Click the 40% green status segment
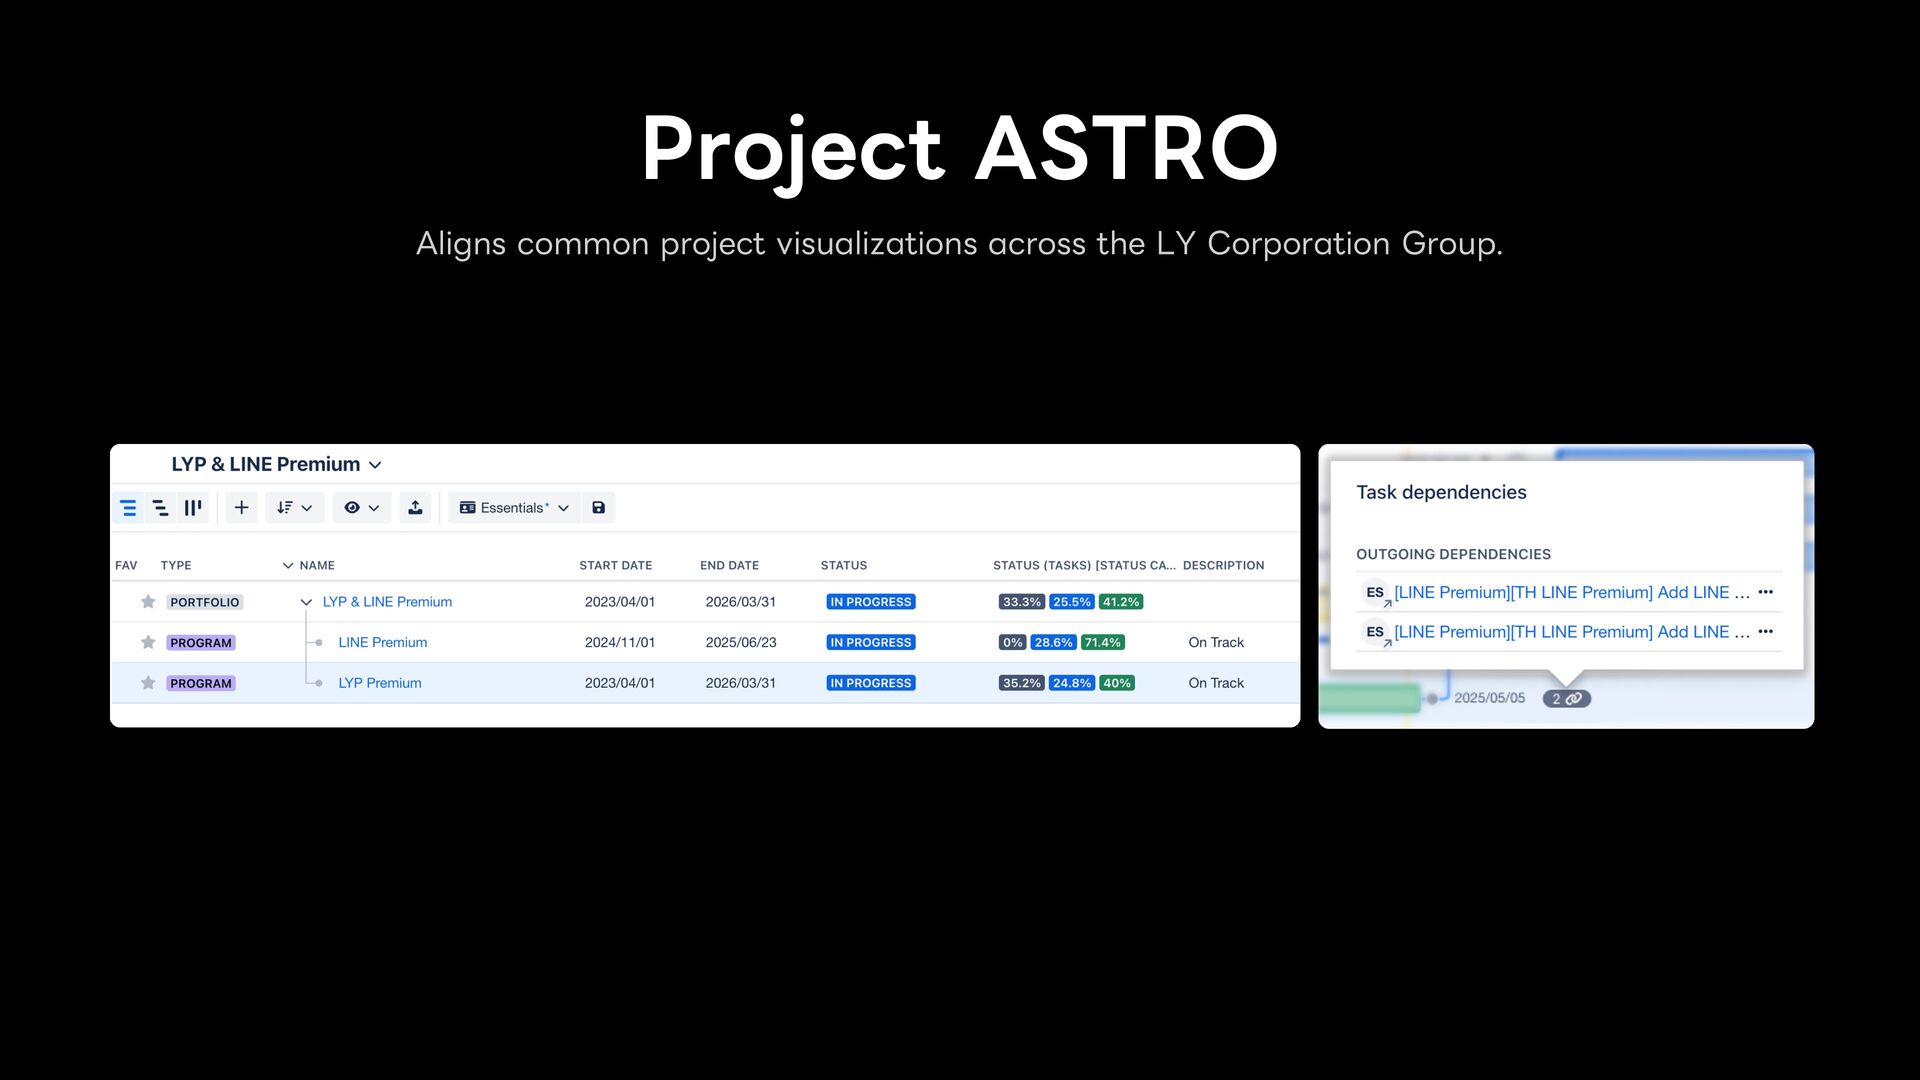1920x1080 pixels. click(x=1117, y=683)
